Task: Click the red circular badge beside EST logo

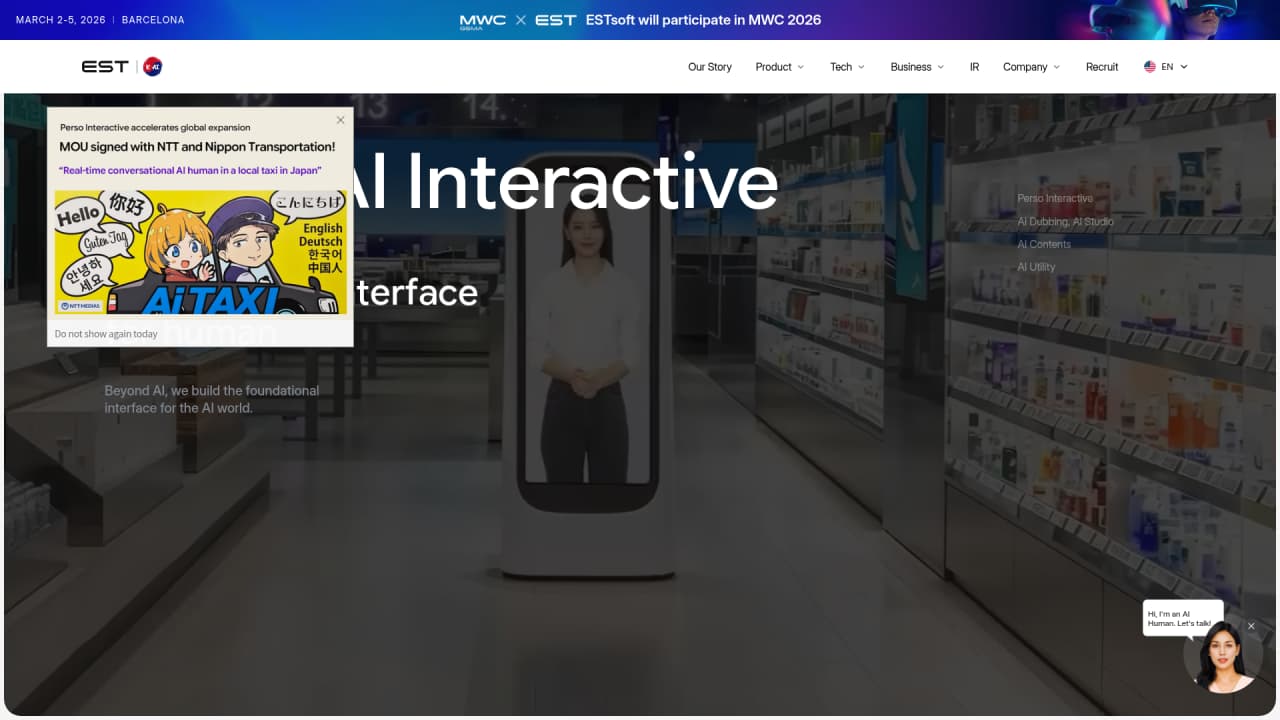Action: (x=153, y=67)
